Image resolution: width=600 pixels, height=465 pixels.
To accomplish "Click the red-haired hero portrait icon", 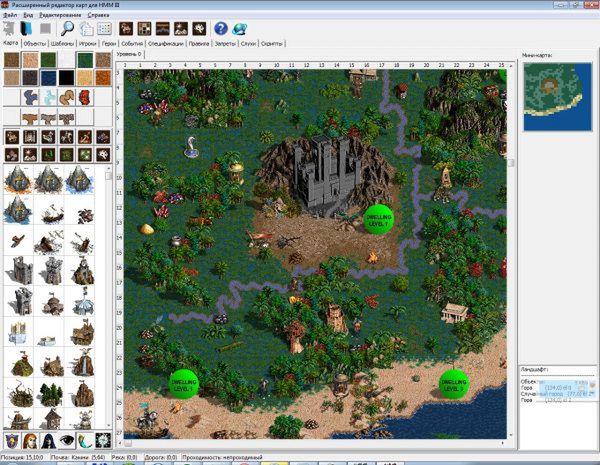I will click(x=30, y=441).
